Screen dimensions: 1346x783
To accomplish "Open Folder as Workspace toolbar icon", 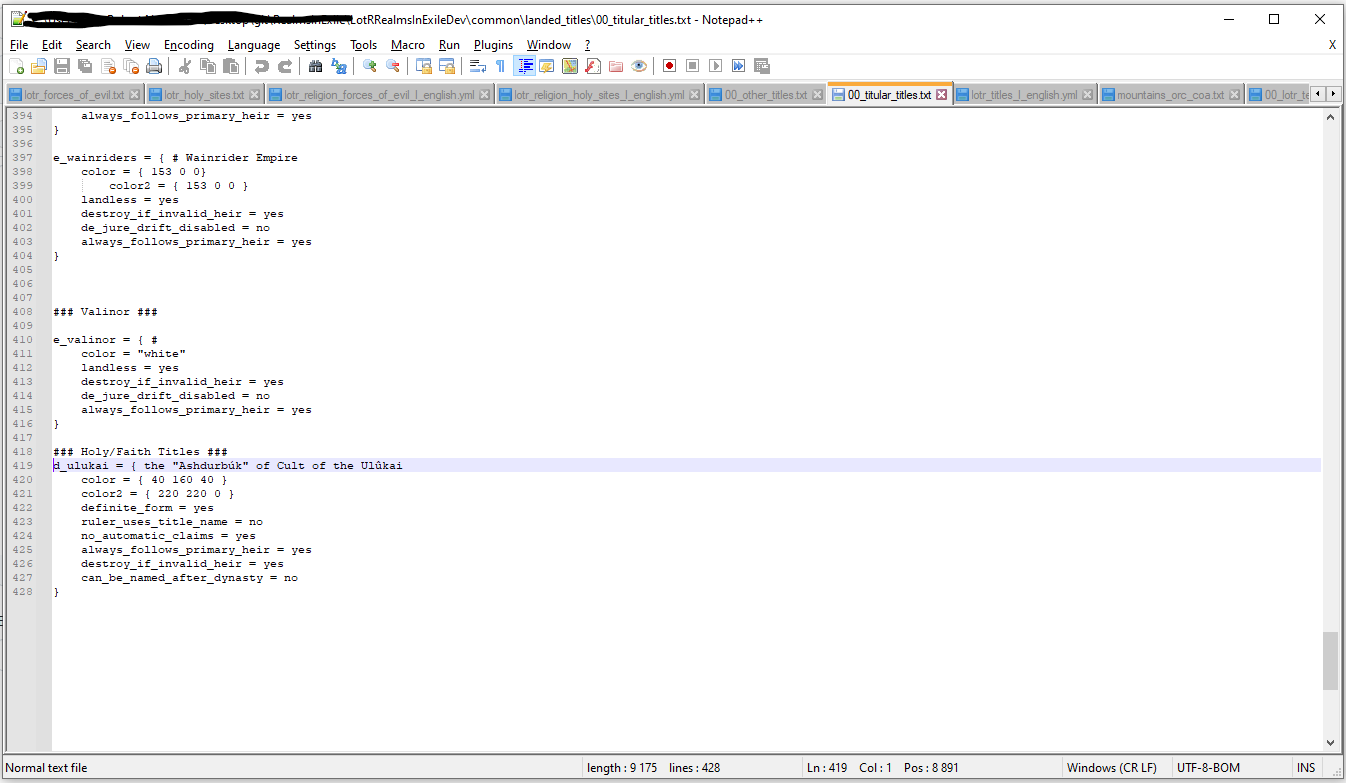I will point(616,66).
